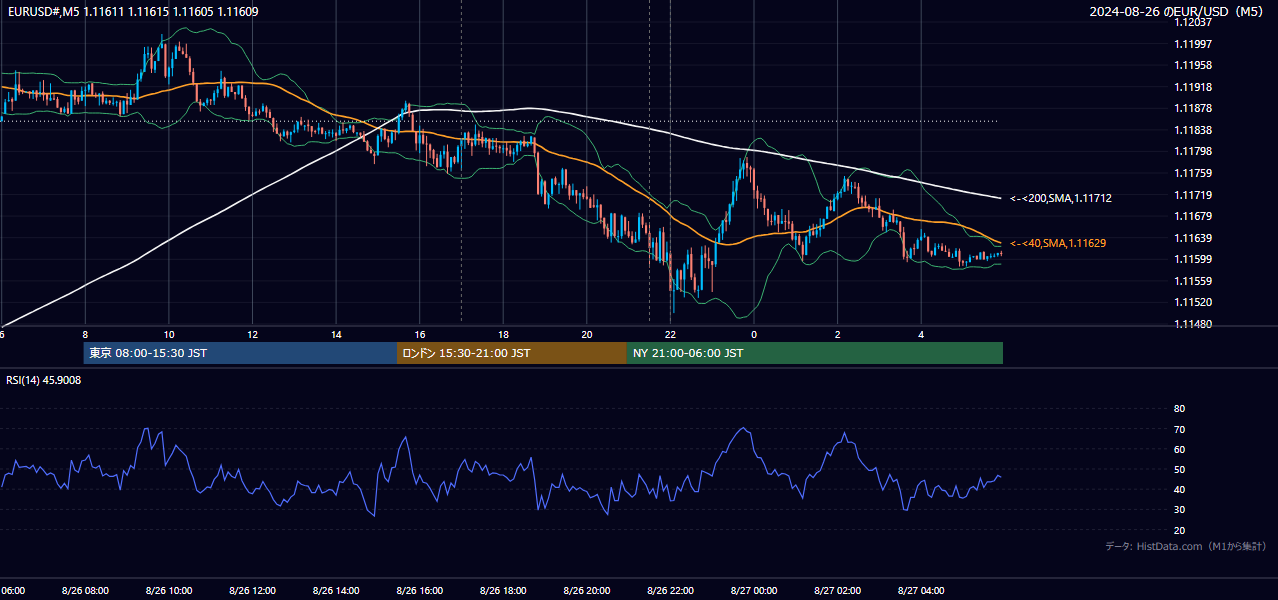Screen dimensions: 1278x600
Task: Click RSI level 70 on the scale
Action: point(1179,429)
